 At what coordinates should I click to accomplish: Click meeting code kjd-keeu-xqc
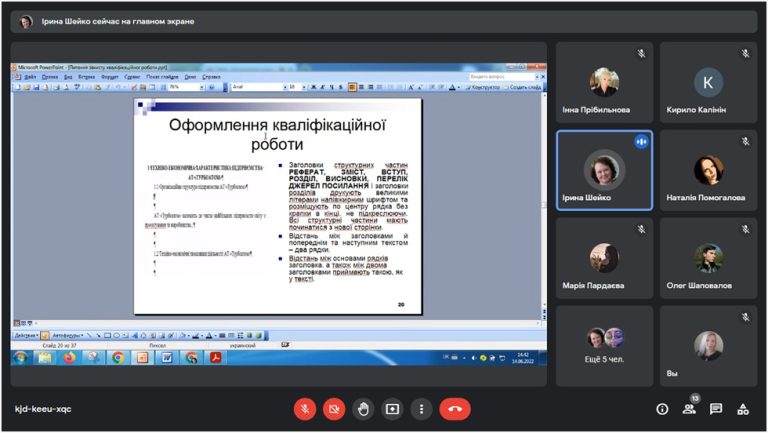pos(43,409)
